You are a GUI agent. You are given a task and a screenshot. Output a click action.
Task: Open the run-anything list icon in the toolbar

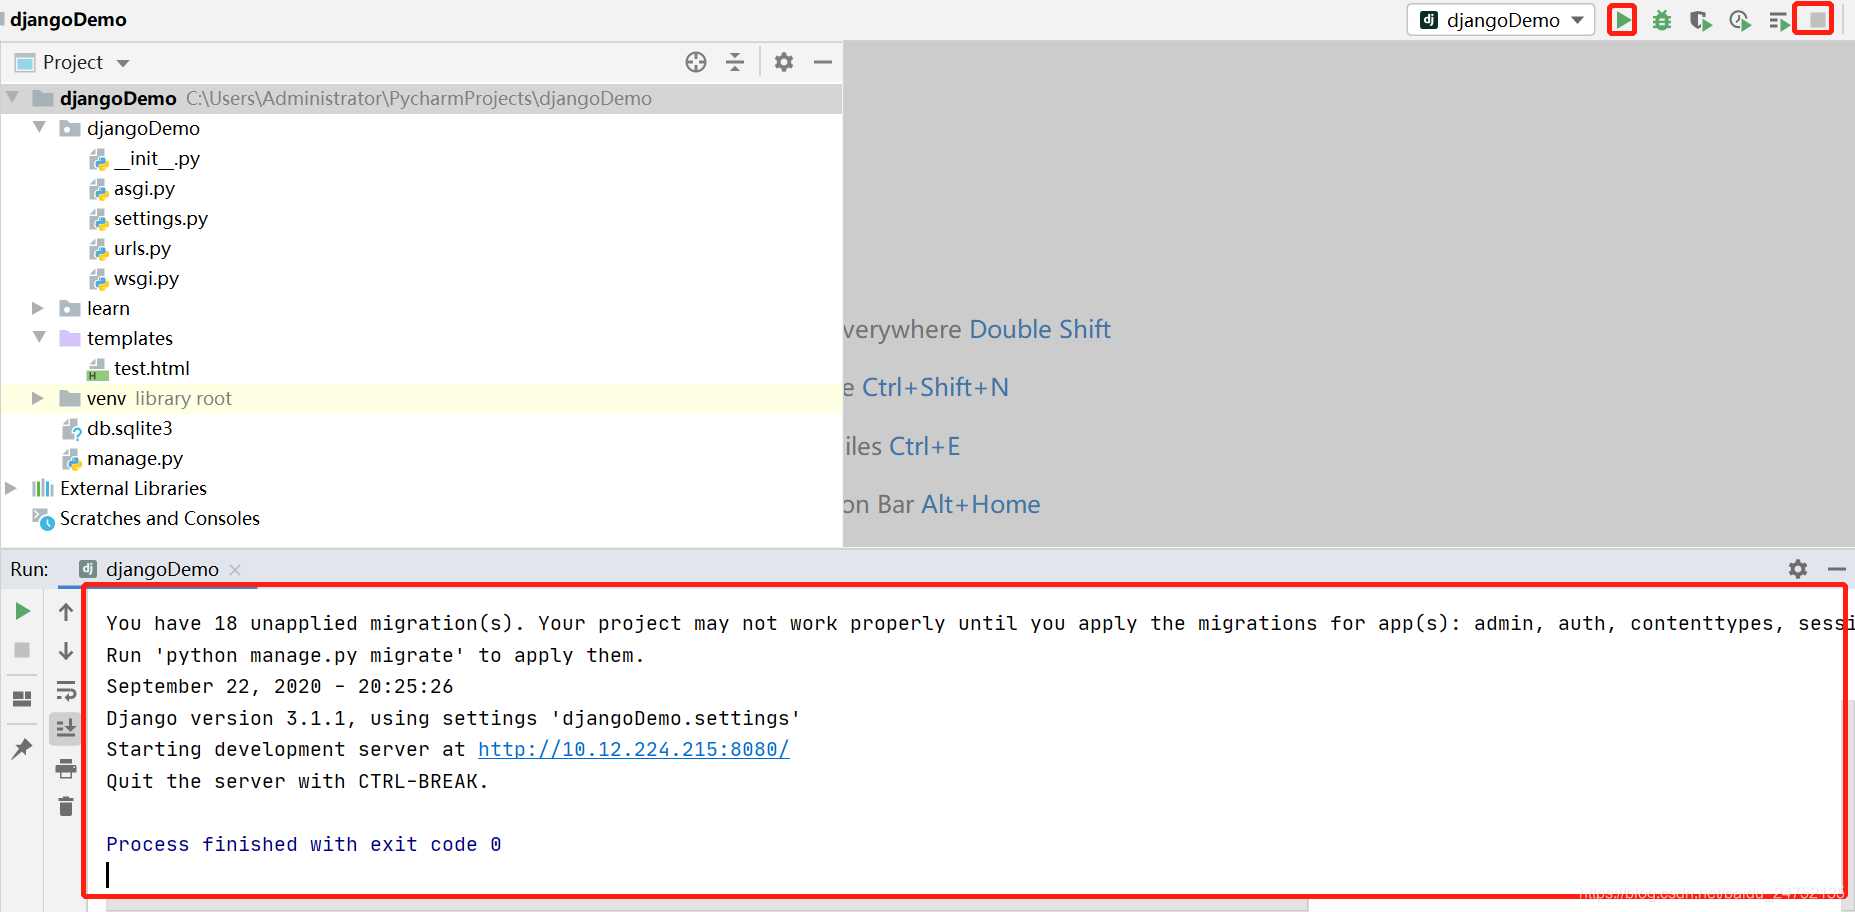(x=1779, y=21)
